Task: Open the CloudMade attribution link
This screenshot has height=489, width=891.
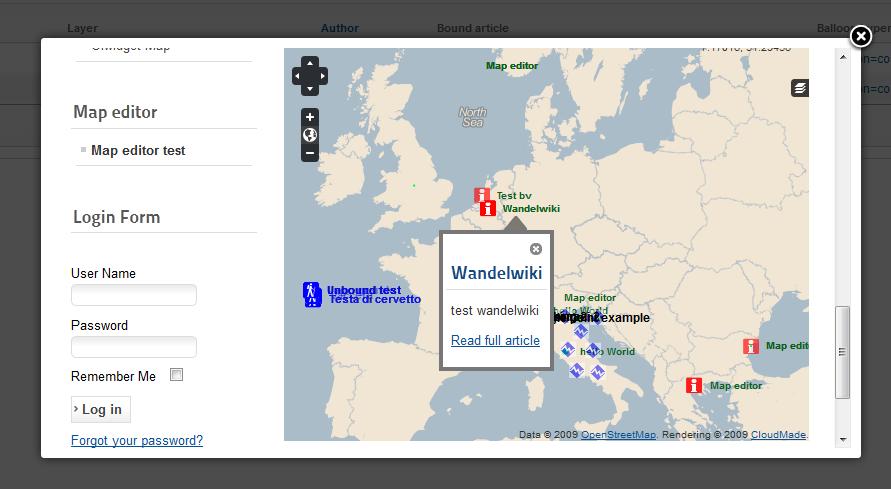Action: pos(778,434)
